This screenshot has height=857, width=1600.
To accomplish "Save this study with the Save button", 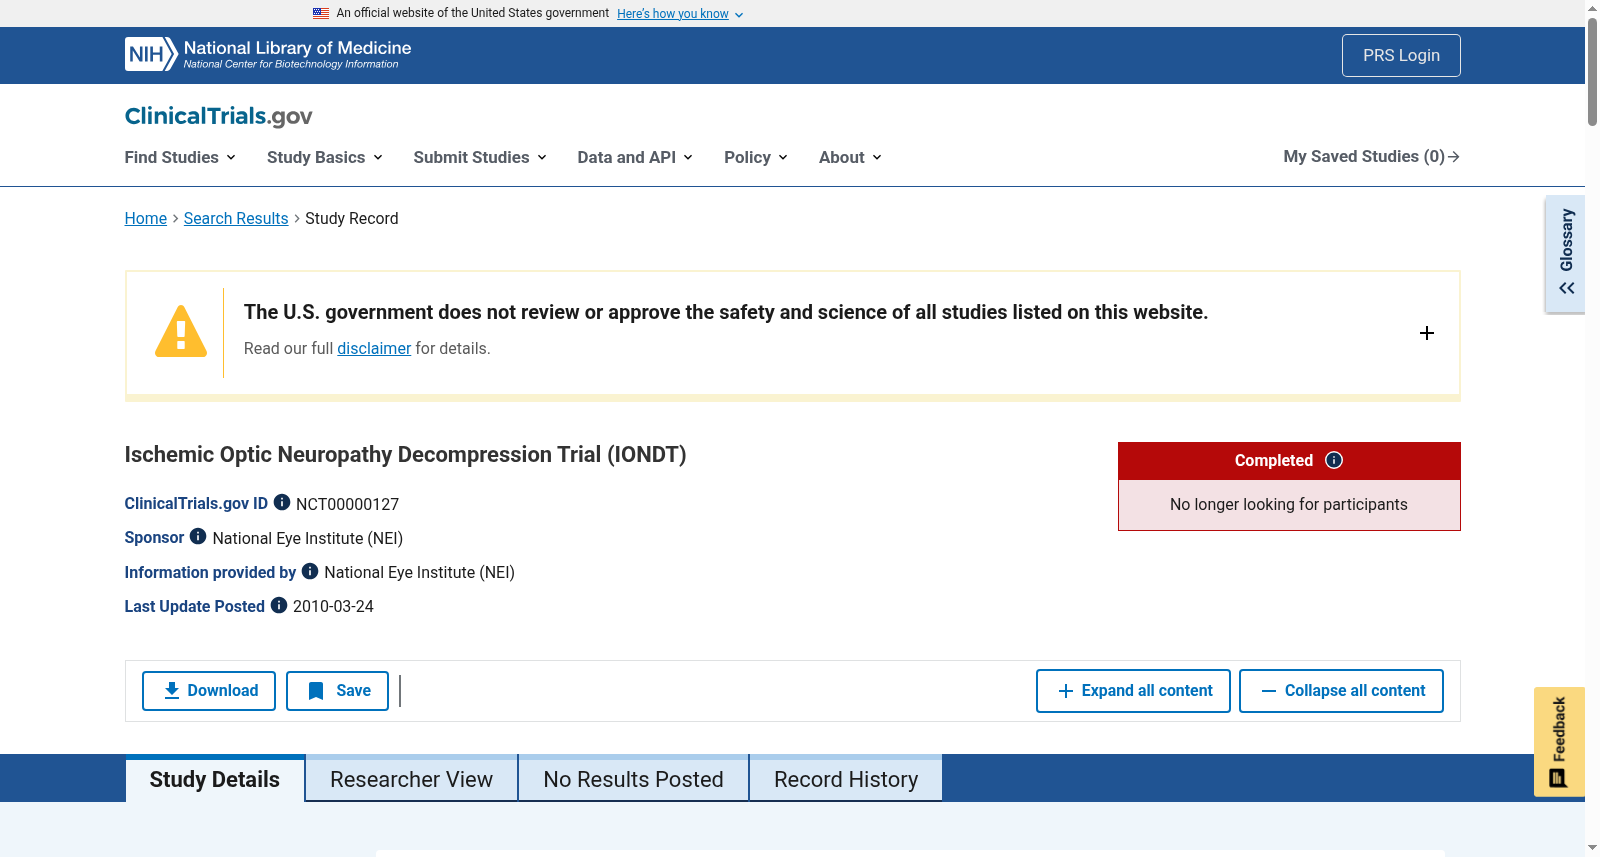I will [x=337, y=691].
